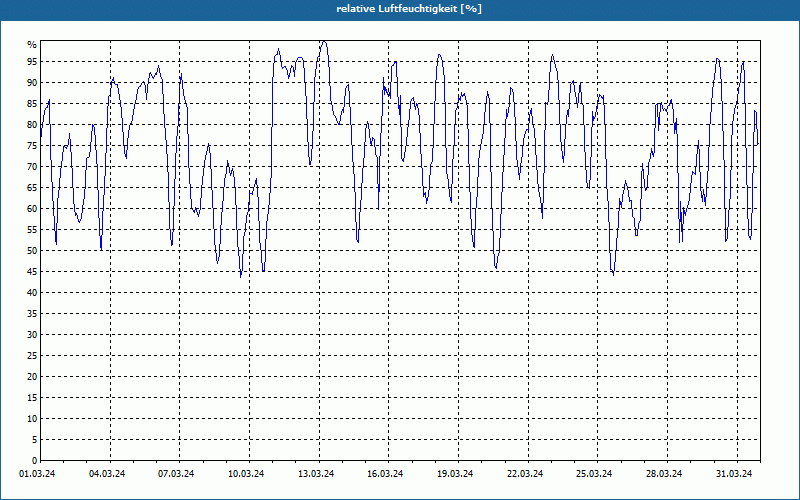Screen dimensions: 800x500
Task: Click the 'relative Luftfeuchtigkeit [%]' chart title
Action: [x=409, y=9]
